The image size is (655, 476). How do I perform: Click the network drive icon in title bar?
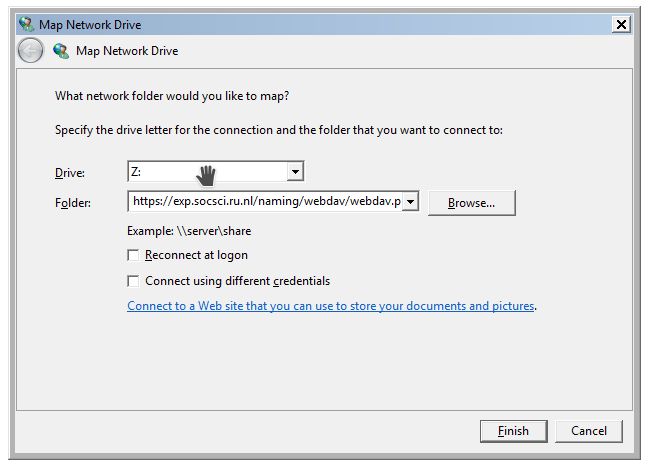tap(25, 24)
